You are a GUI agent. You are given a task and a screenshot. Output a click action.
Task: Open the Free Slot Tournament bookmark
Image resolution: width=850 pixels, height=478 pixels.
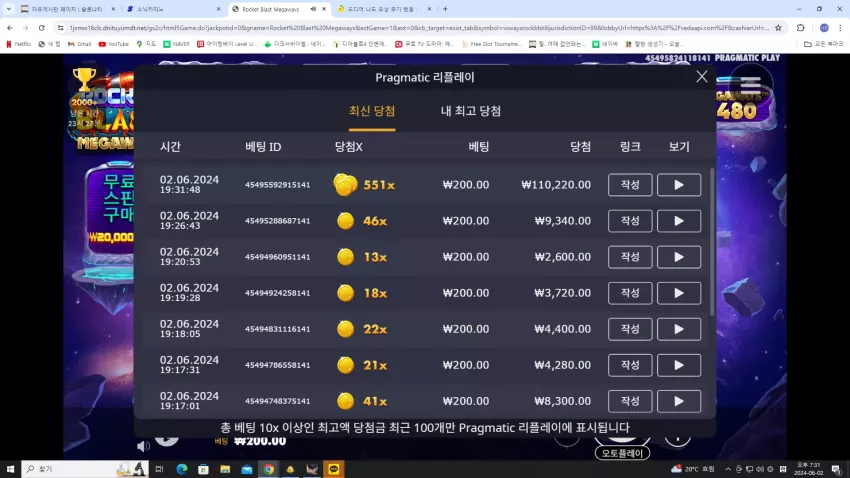[x=492, y=44]
